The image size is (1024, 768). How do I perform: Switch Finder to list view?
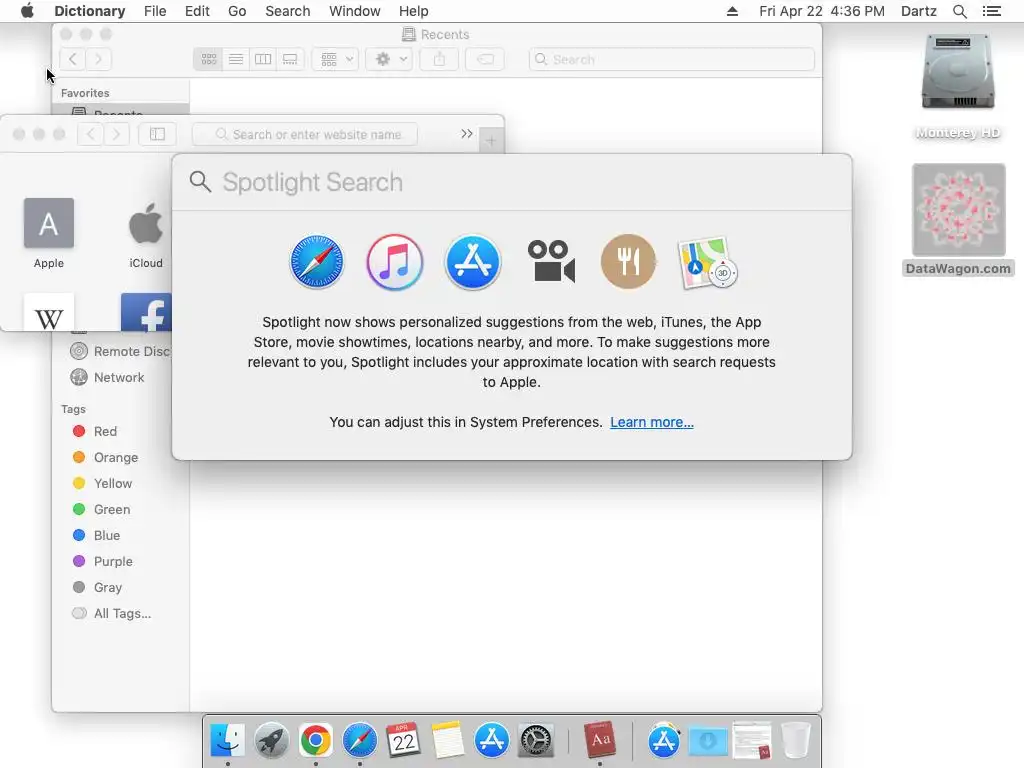(x=236, y=59)
